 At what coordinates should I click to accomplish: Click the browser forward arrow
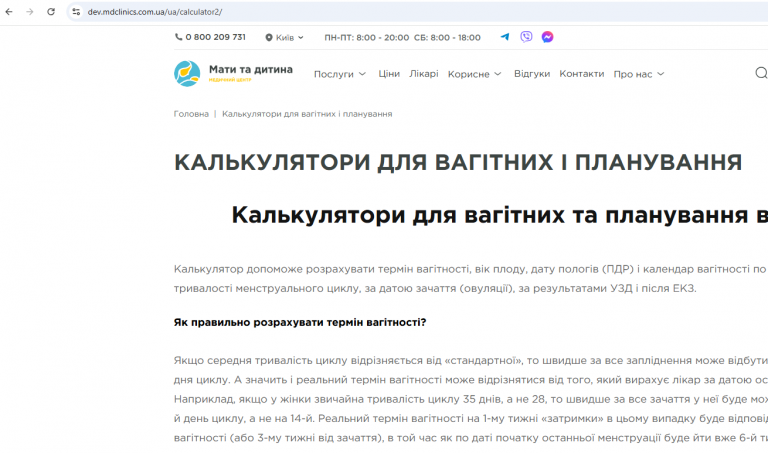pos(30,12)
